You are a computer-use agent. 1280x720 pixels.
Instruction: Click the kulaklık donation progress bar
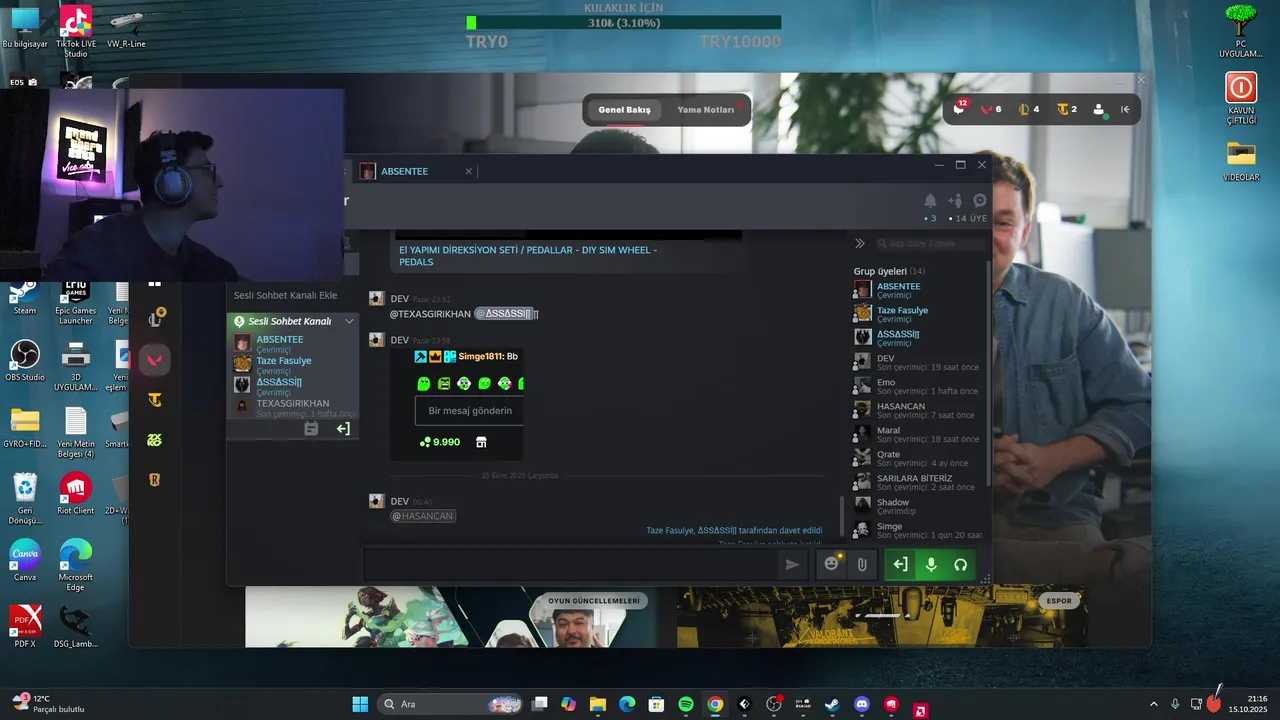(623, 22)
